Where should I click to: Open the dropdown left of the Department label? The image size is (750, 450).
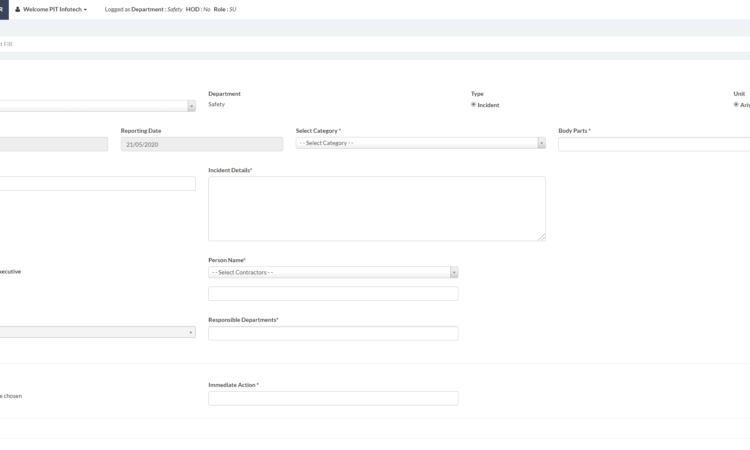pyautogui.click(x=95, y=106)
